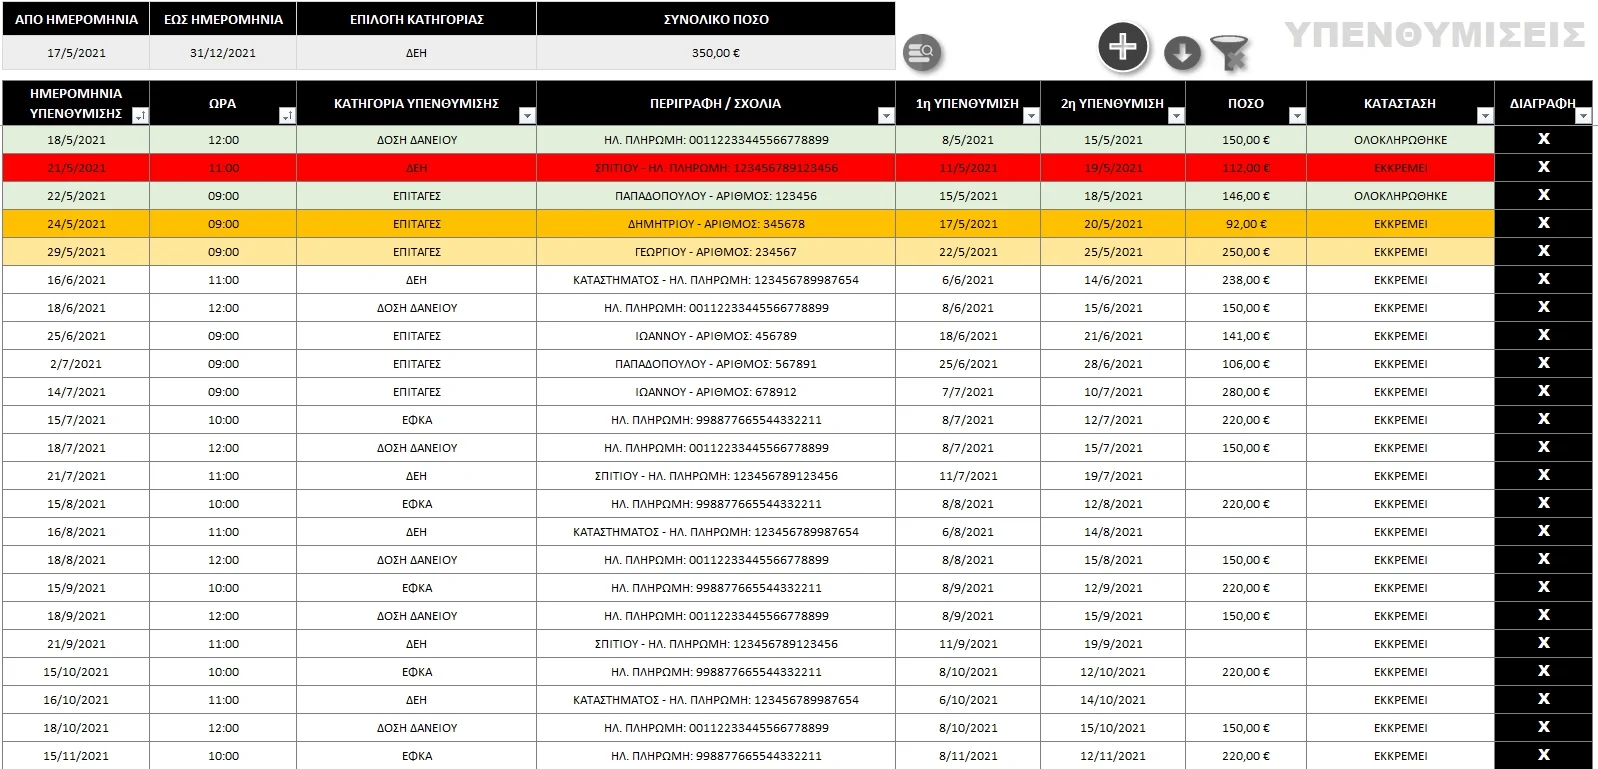Click the round down-arrow icon
The width and height of the screenshot is (1598, 769).
(1182, 53)
